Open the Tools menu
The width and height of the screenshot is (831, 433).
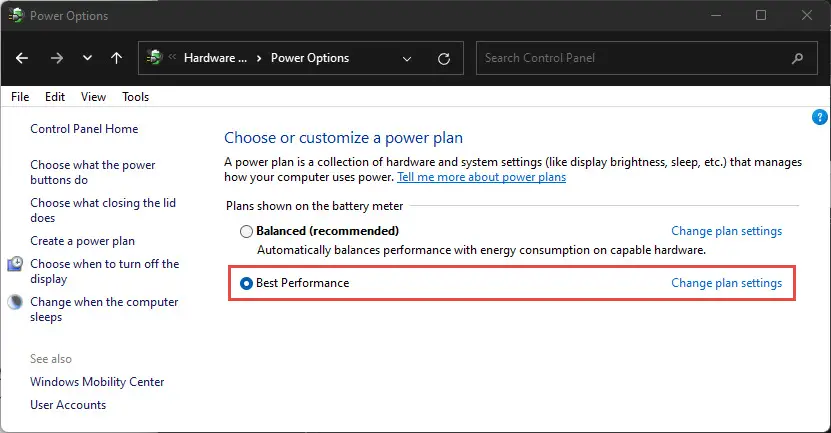coord(136,97)
